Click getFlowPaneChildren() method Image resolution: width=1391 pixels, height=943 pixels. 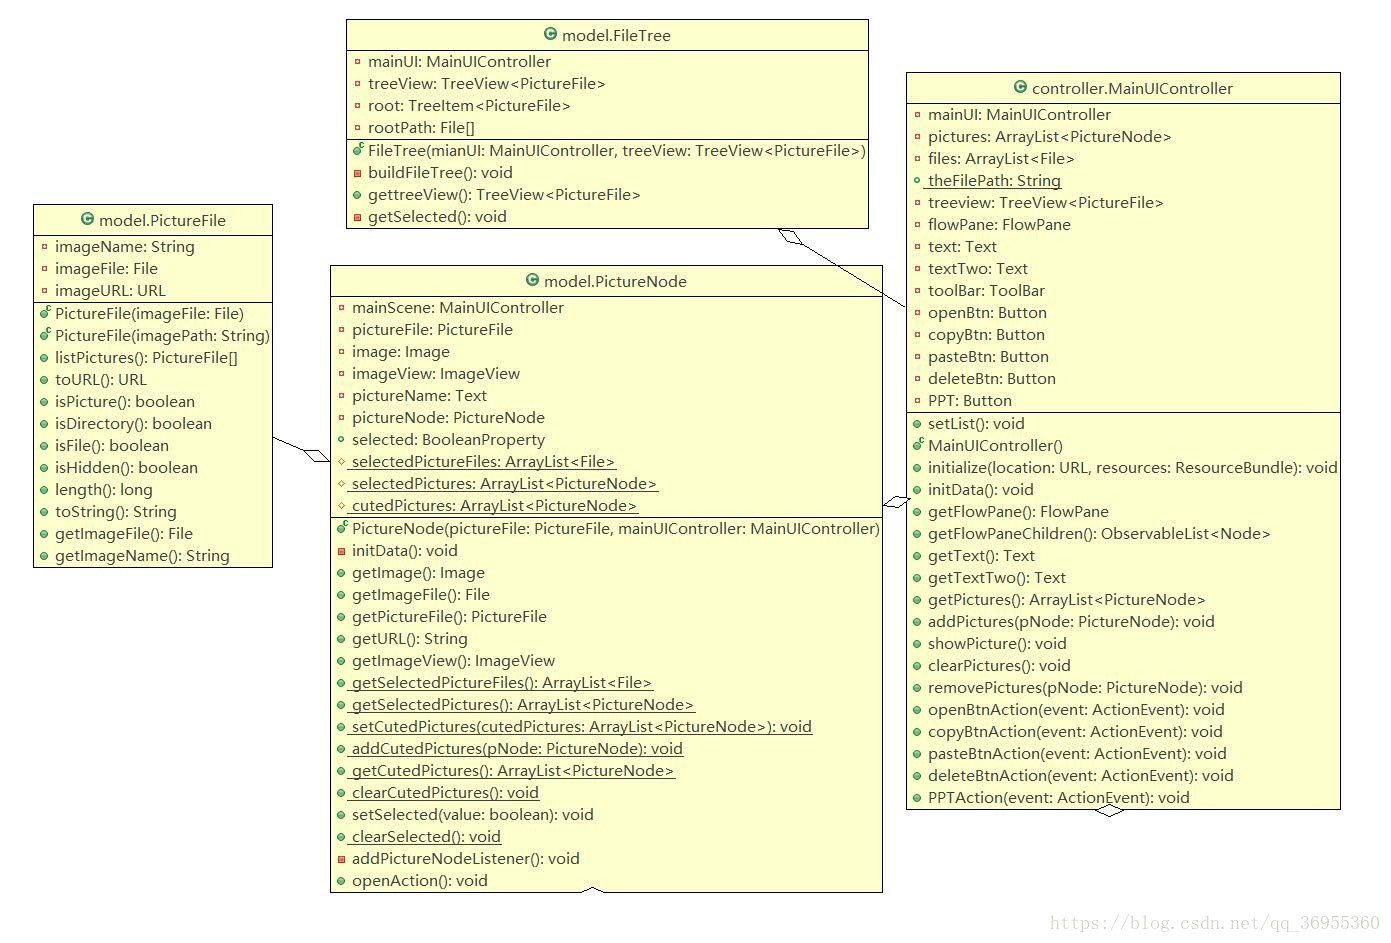coord(1099,534)
